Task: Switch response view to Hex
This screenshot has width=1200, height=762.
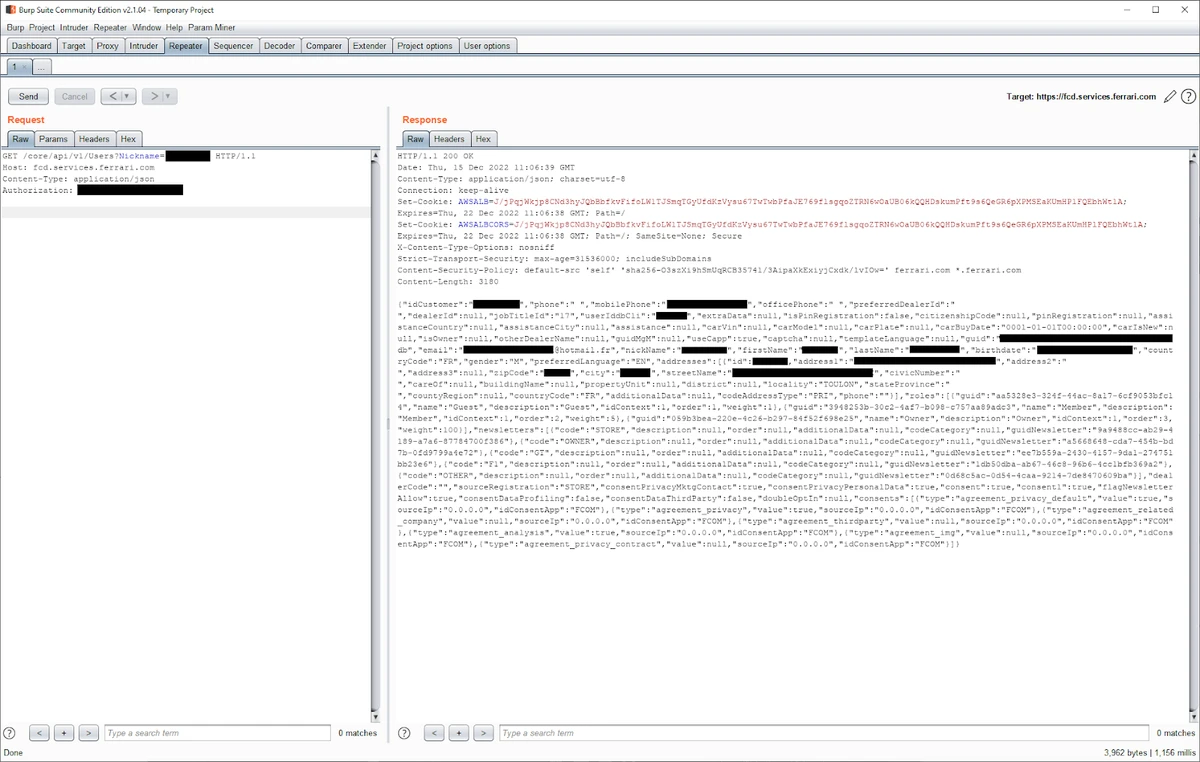Action: click(483, 139)
